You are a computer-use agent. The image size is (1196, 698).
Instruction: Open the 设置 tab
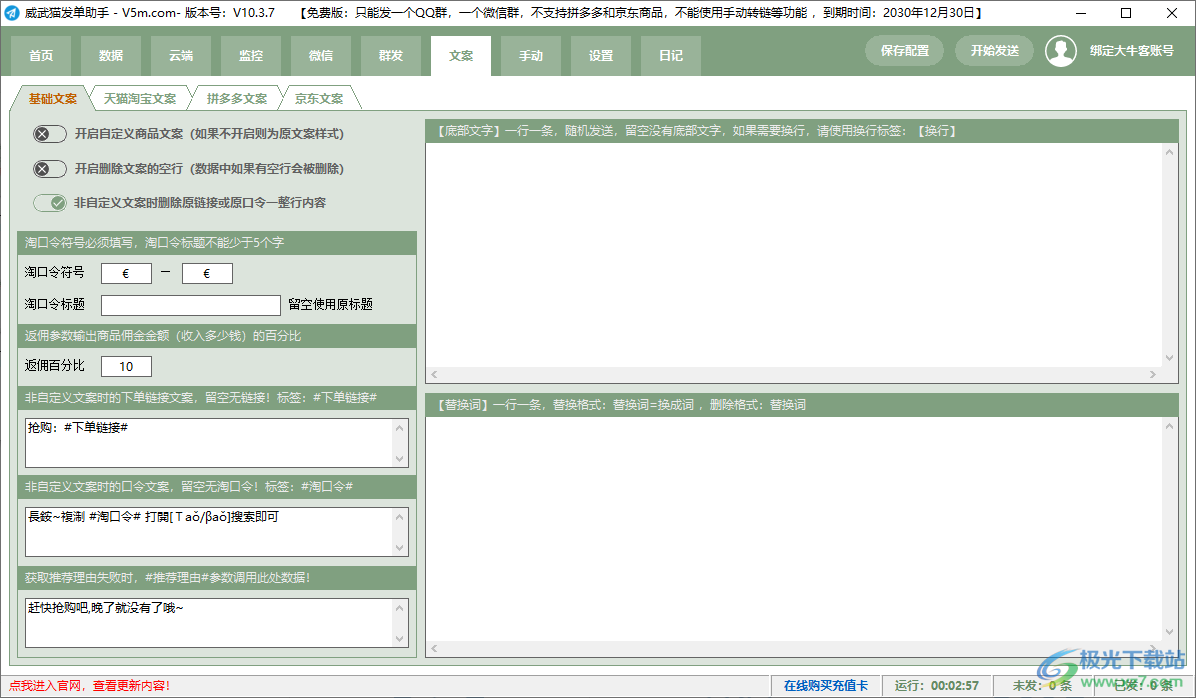click(x=601, y=56)
